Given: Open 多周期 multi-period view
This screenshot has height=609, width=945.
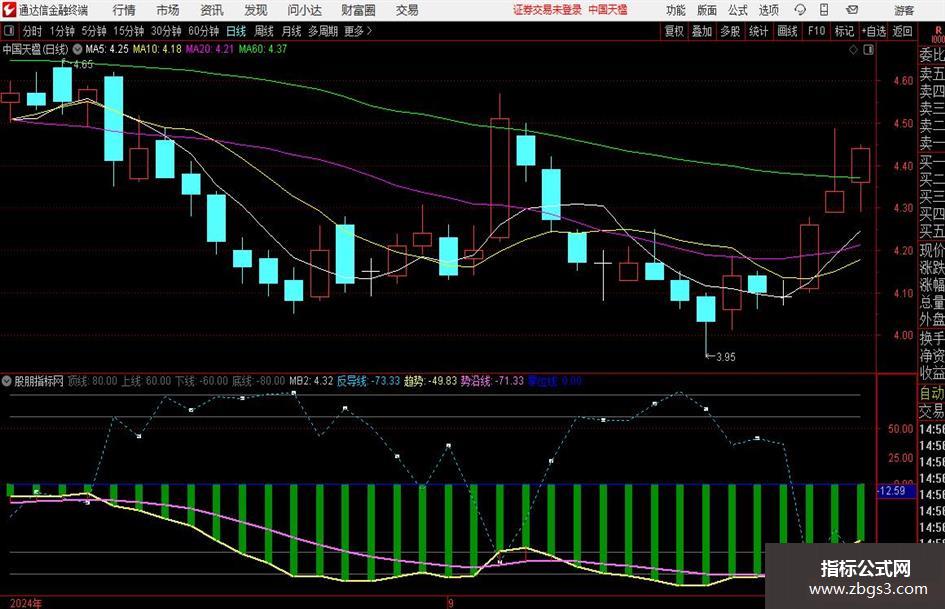Looking at the screenshot, I should (323, 31).
